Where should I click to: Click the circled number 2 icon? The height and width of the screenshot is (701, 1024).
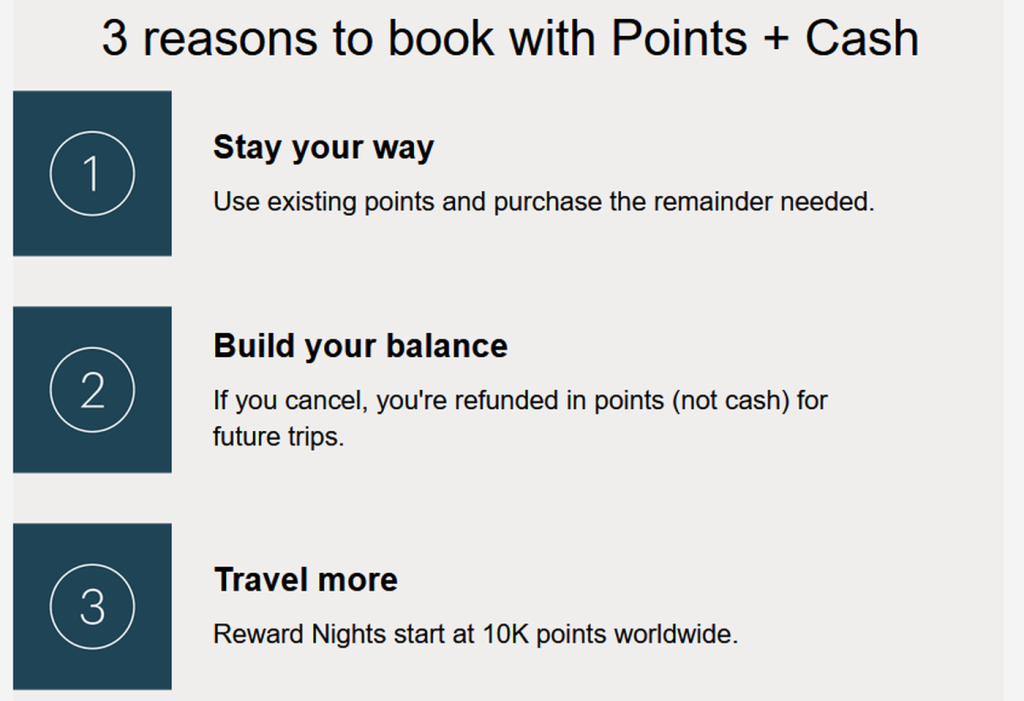click(92, 390)
